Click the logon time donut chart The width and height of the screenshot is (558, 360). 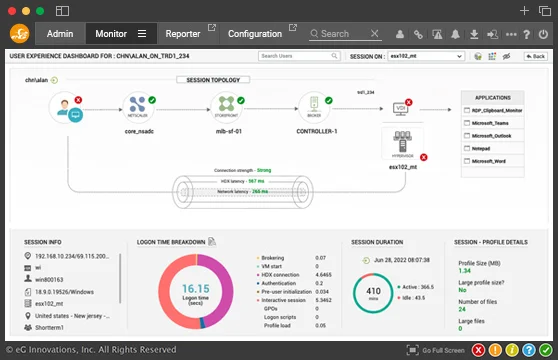[x=196, y=291]
